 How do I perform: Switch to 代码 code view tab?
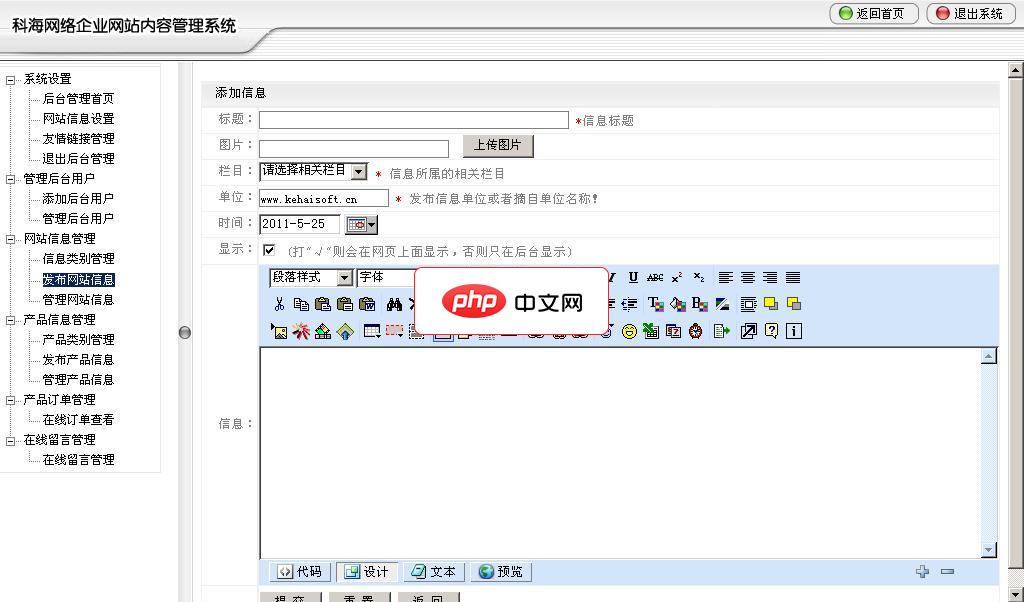[300, 572]
